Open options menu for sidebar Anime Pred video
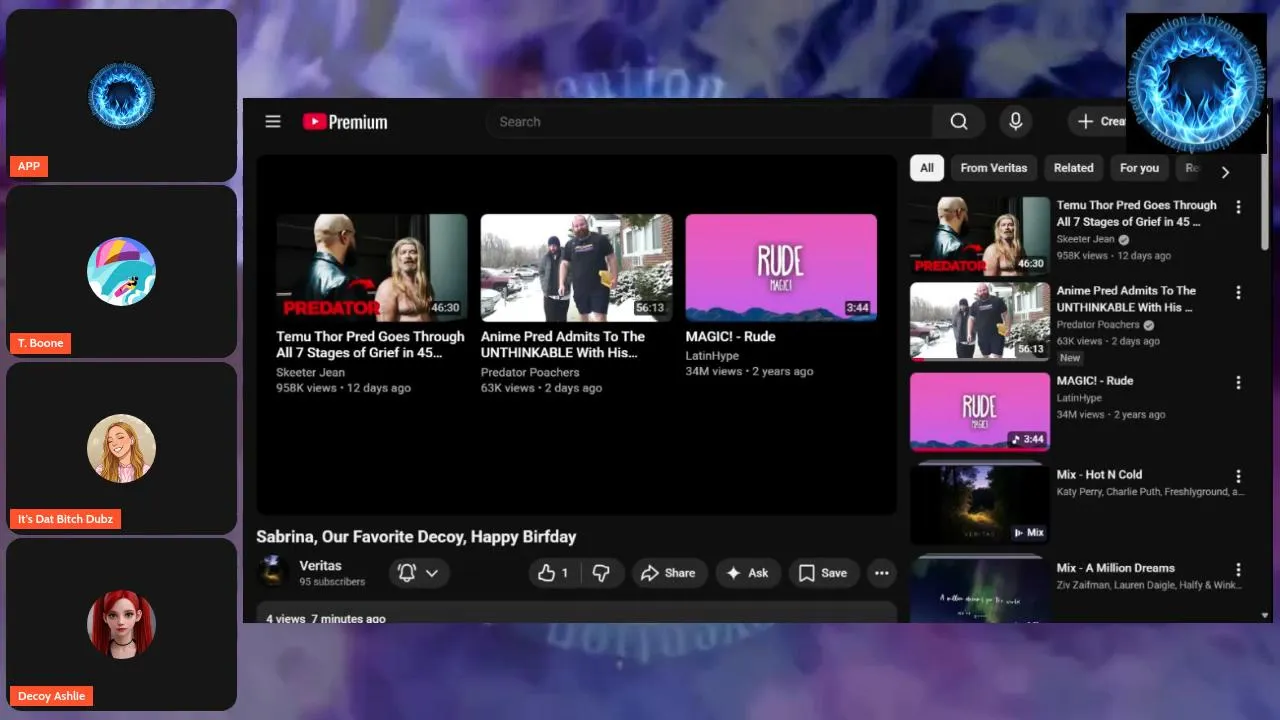The height and width of the screenshot is (720, 1280). [1238, 293]
